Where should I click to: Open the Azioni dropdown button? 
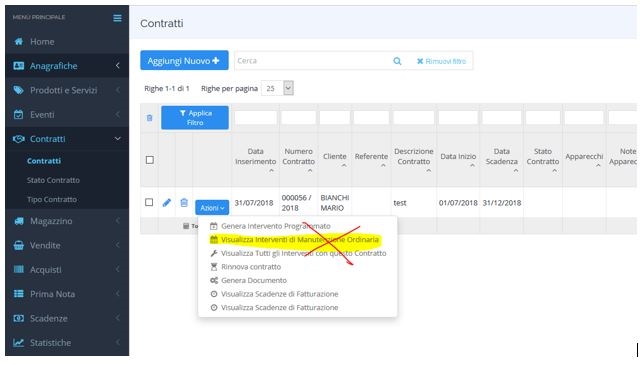click(212, 207)
